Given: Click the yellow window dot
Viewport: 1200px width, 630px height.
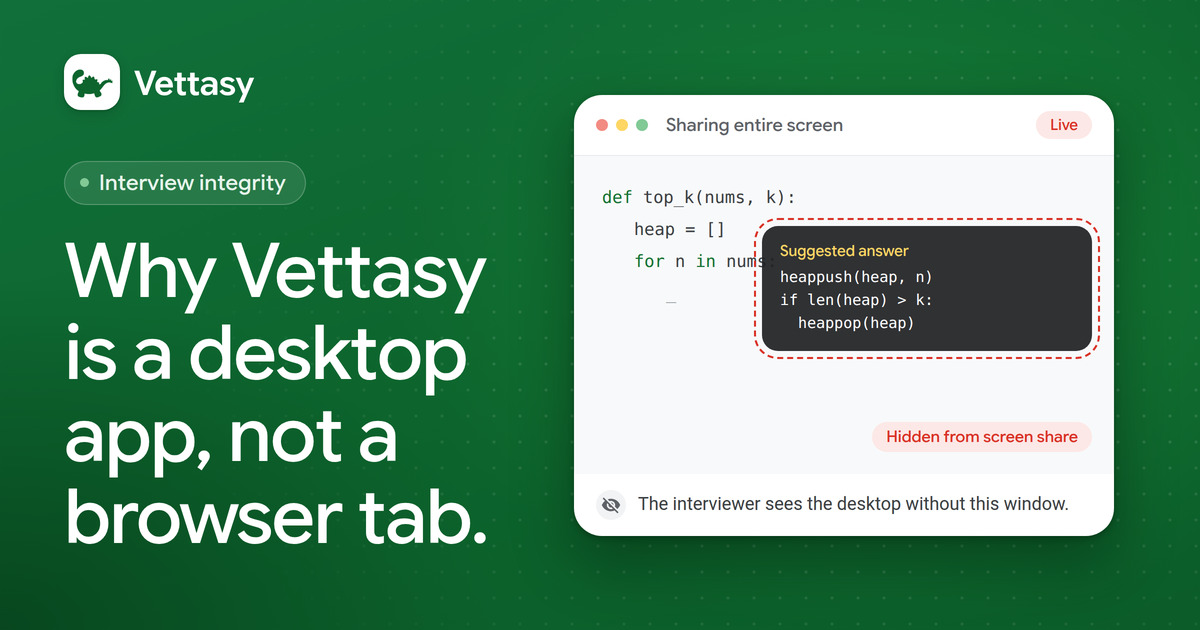Looking at the screenshot, I should 622,125.
